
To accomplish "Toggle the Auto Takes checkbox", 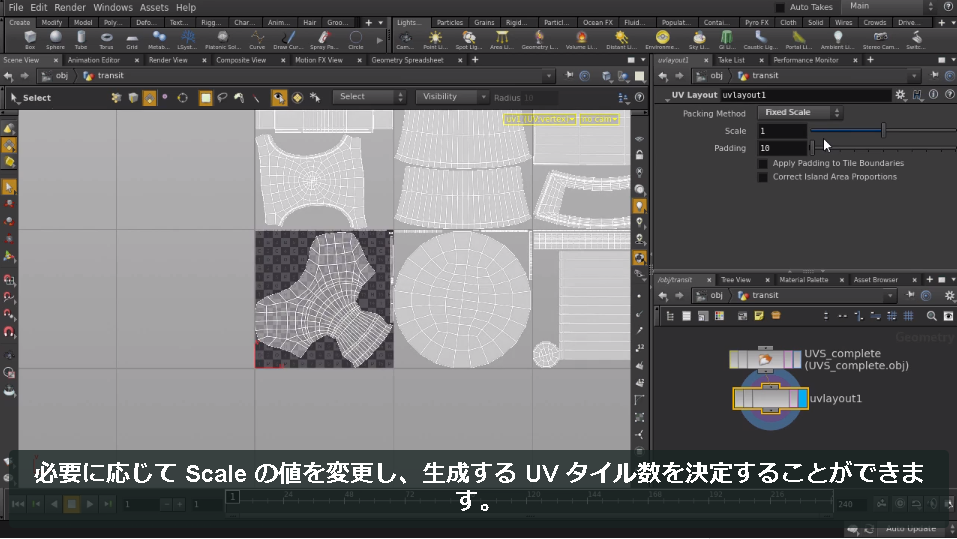I will pos(779,7).
